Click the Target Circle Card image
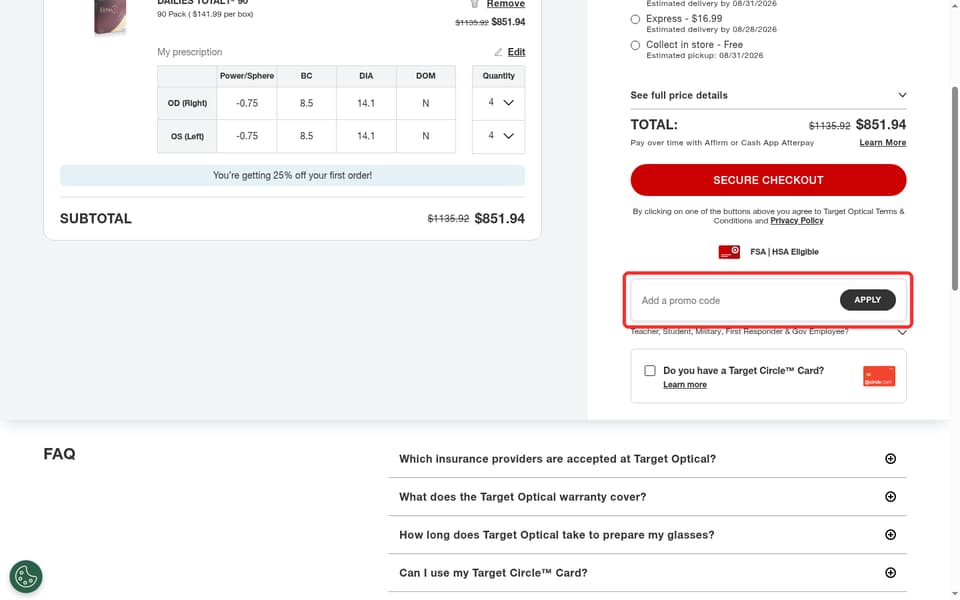Viewport: 960px width, 600px height. coord(879,376)
